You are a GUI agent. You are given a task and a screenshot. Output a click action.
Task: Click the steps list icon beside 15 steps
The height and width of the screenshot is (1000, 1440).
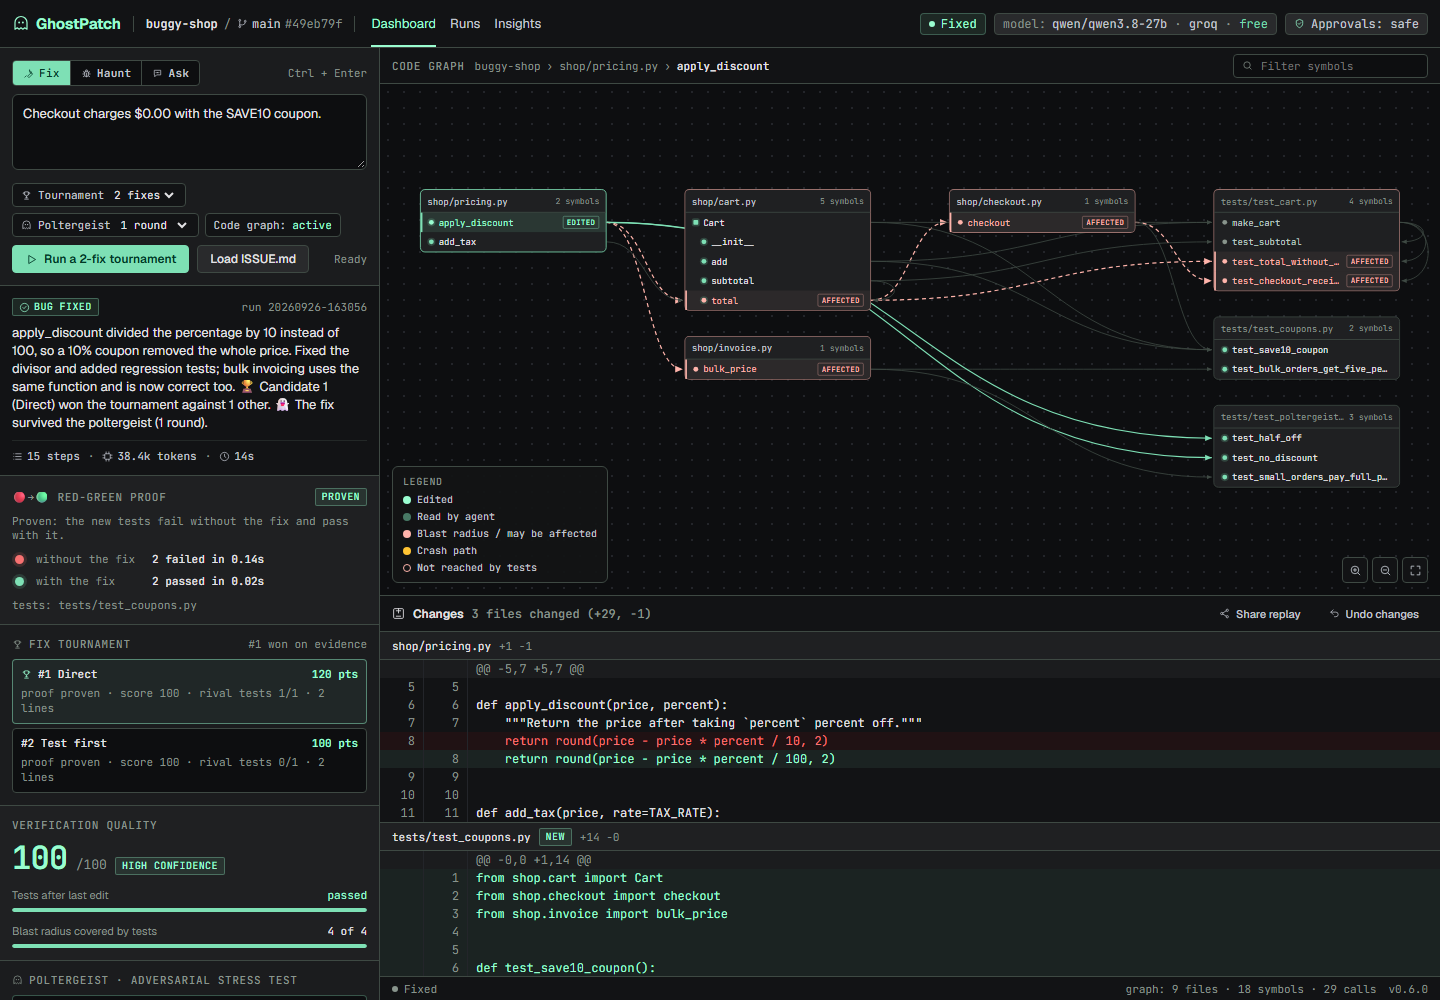coord(17,456)
